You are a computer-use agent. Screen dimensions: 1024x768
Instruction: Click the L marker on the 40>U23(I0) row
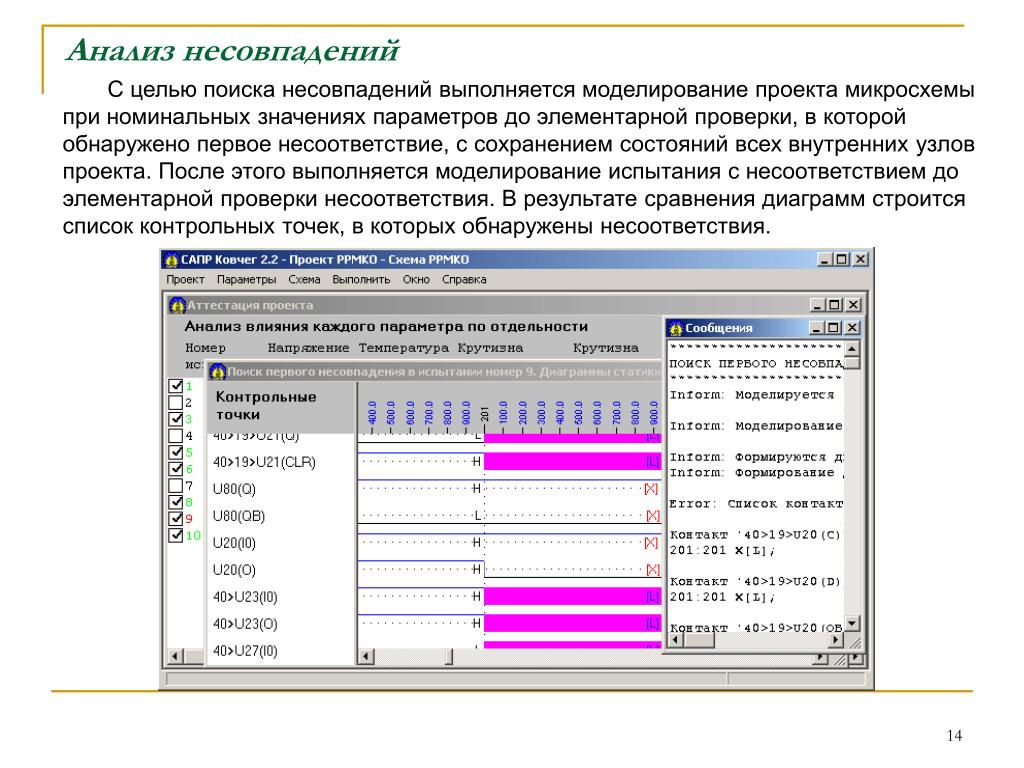[652, 596]
